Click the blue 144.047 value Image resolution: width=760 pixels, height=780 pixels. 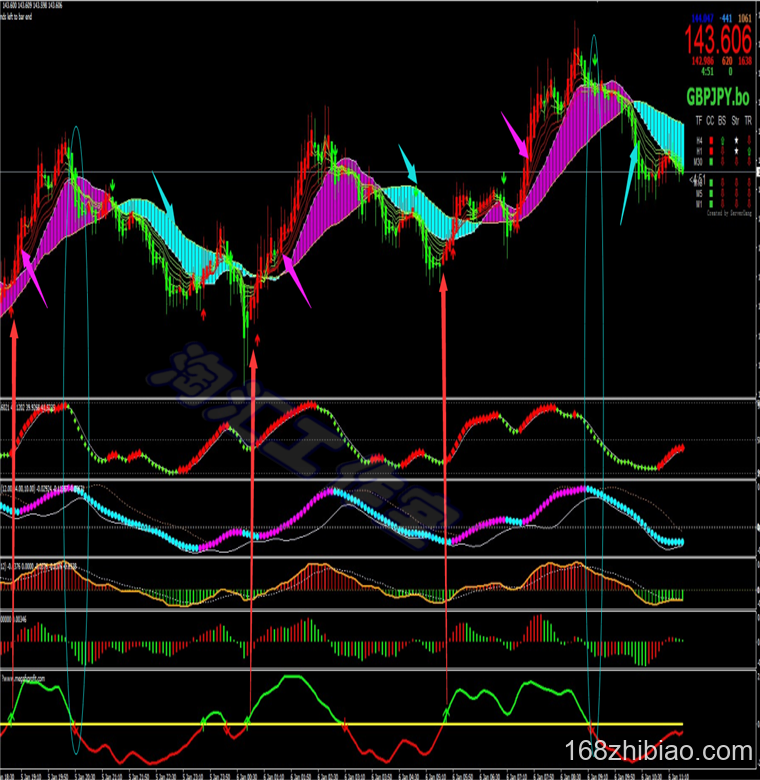pos(702,18)
